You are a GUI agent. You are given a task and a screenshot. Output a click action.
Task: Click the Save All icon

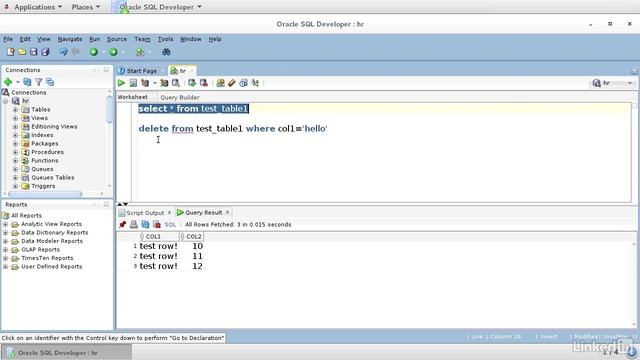(45, 52)
